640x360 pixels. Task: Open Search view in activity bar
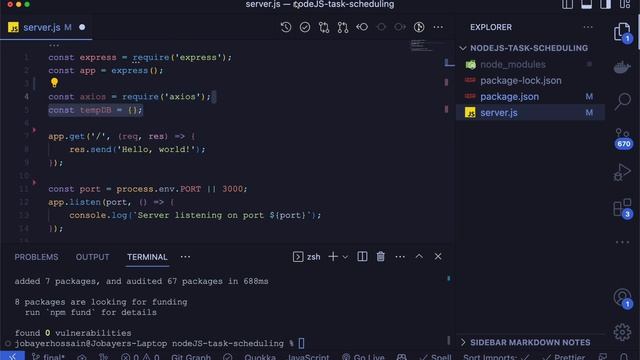622,101
